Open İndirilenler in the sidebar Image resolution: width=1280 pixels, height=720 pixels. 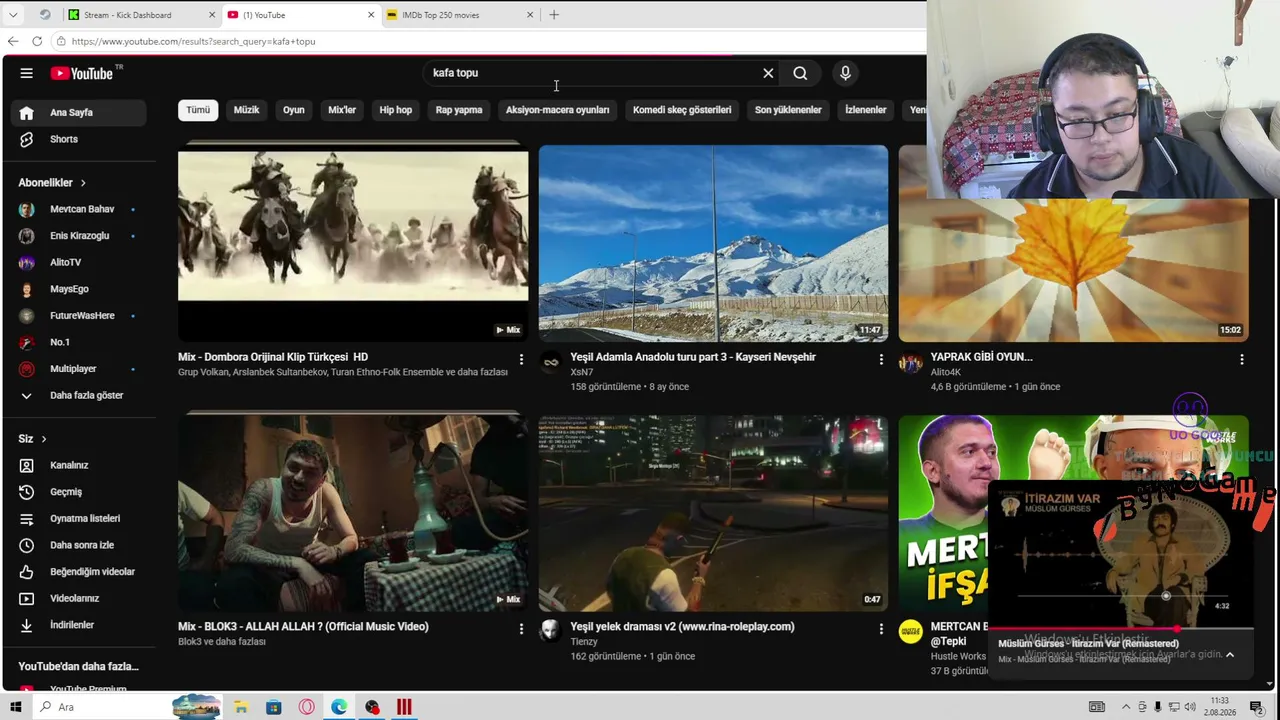click(x=78, y=625)
